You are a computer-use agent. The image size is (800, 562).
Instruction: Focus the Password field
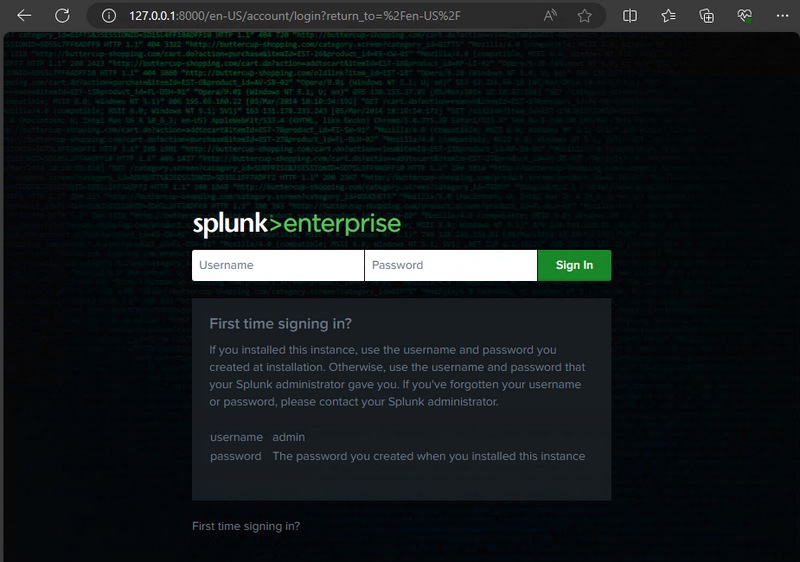point(451,265)
